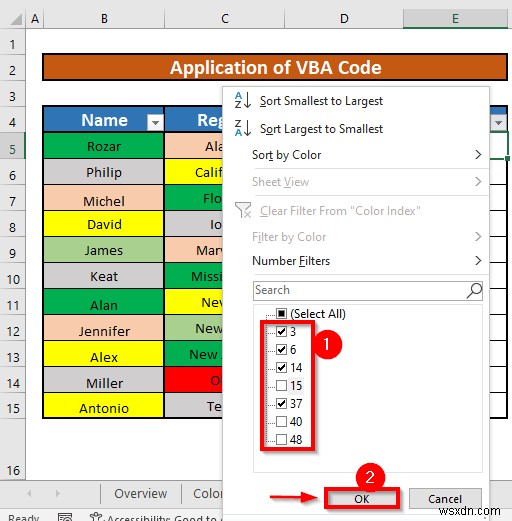Click the Jennifer cell
Image resolution: width=512 pixels, height=521 pixels.
click(x=104, y=328)
